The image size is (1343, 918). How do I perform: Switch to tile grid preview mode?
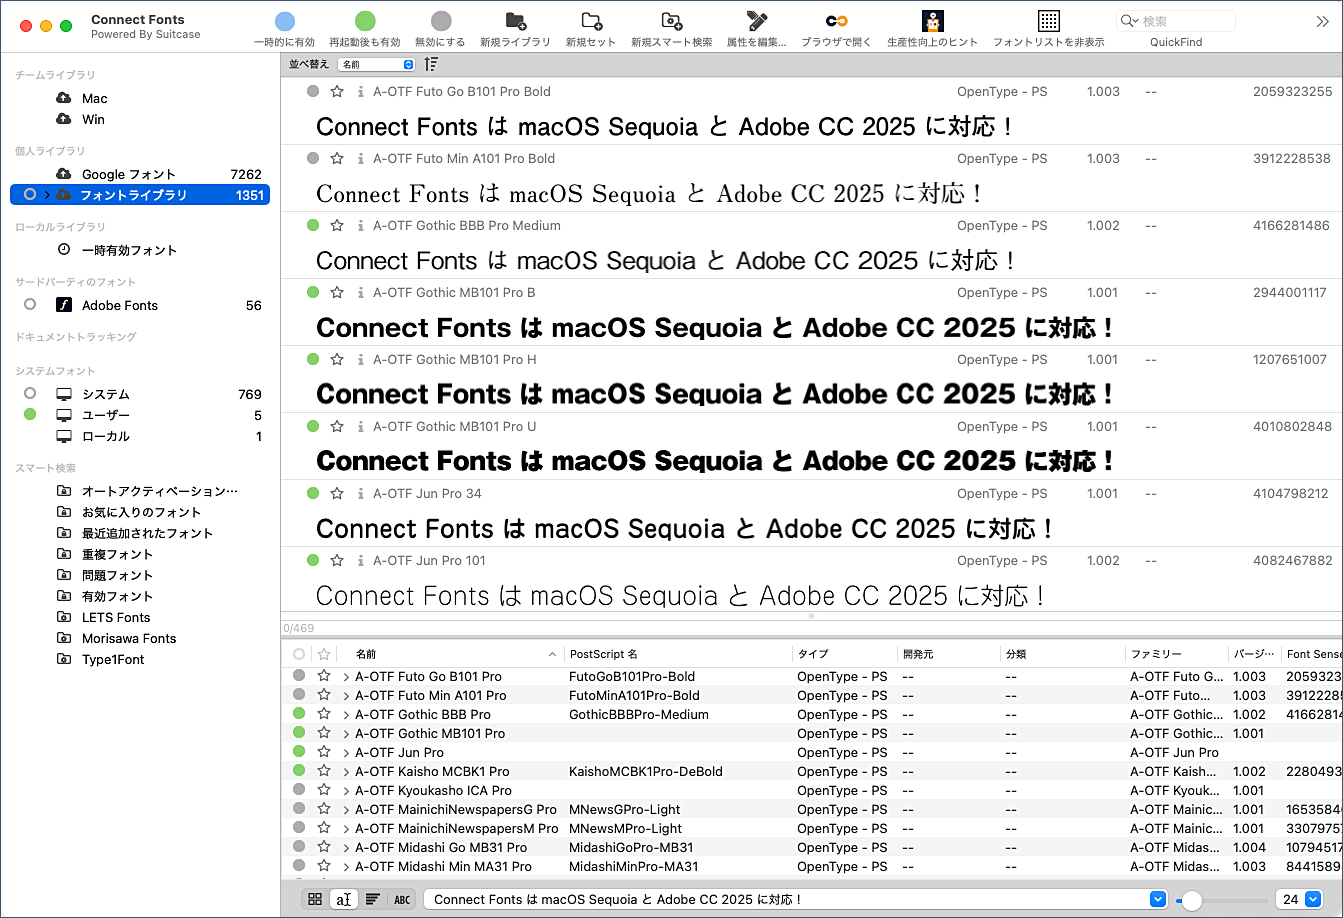pyautogui.click(x=315, y=899)
